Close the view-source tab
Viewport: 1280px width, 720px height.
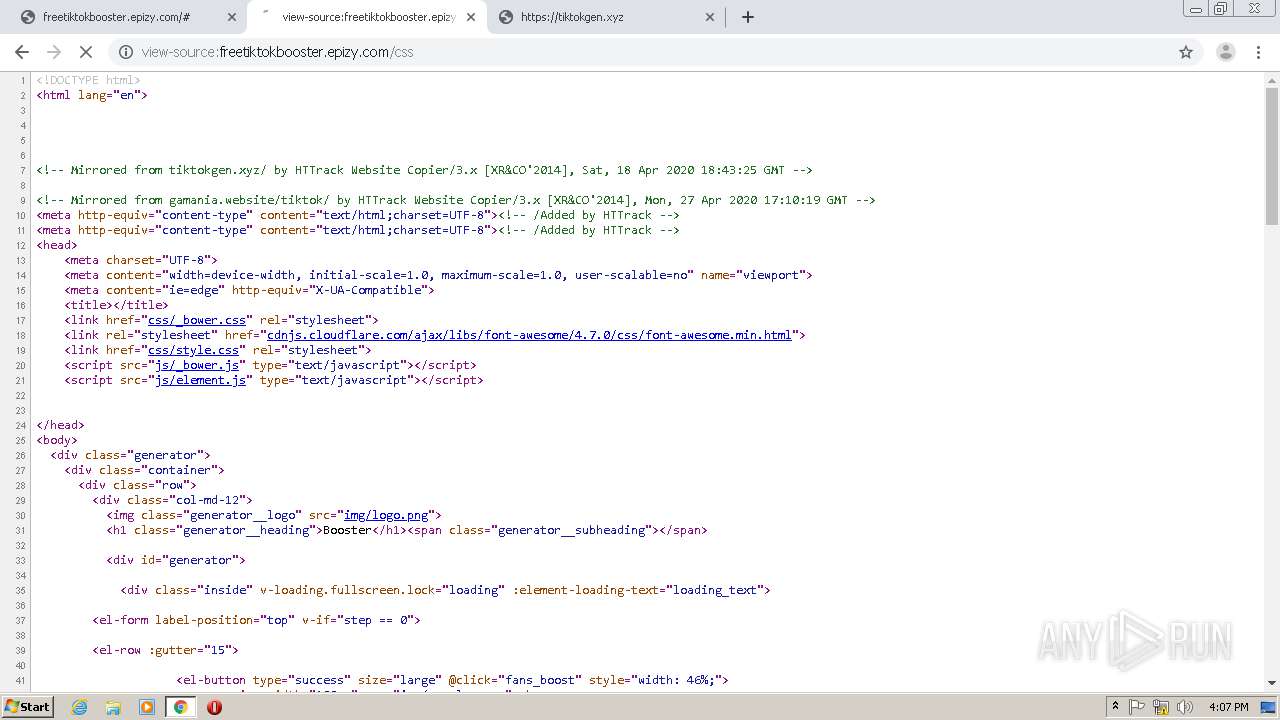click(x=470, y=17)
